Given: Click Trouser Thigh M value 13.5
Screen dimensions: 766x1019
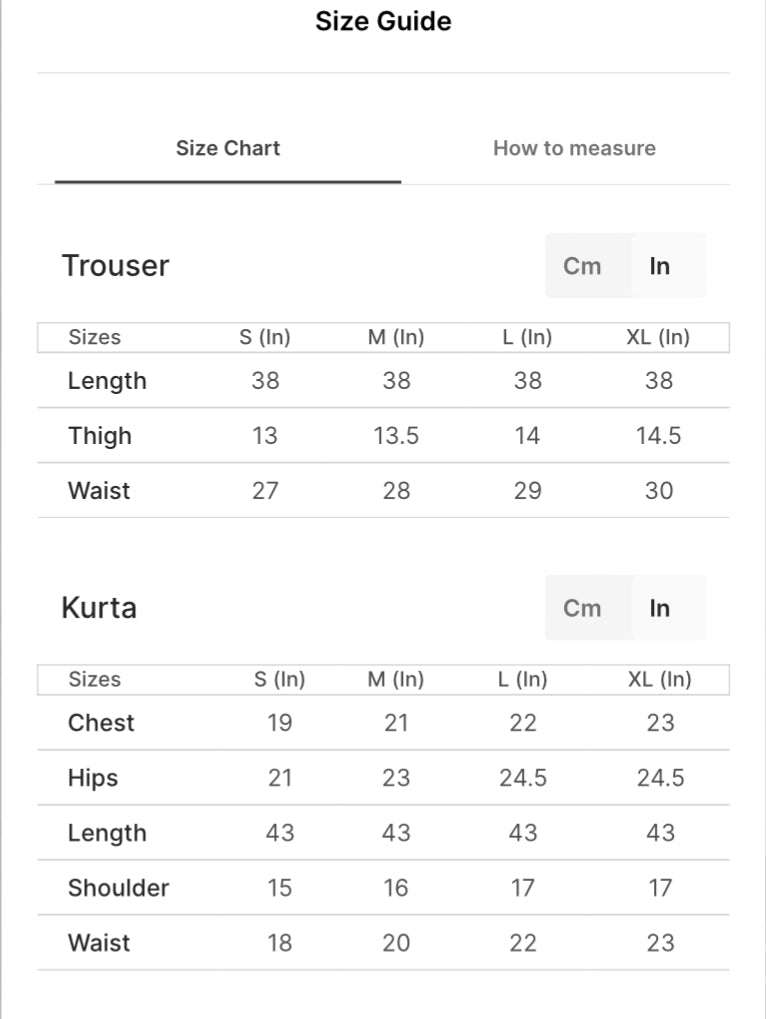Looking at the screenshot, I should (396, 436).
